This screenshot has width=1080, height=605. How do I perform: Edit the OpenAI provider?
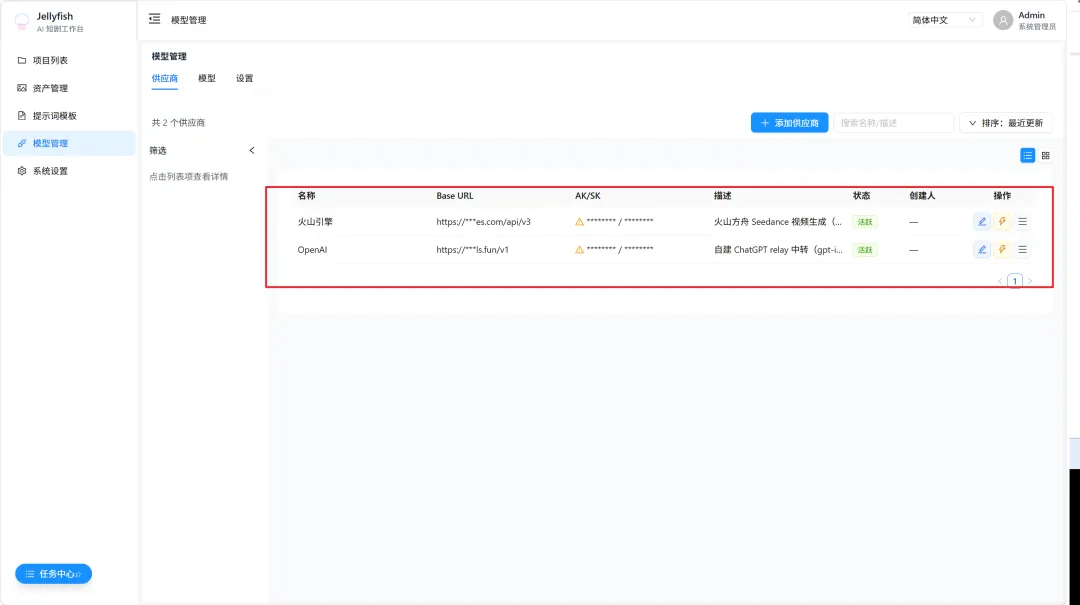click(x=982, y=249)
